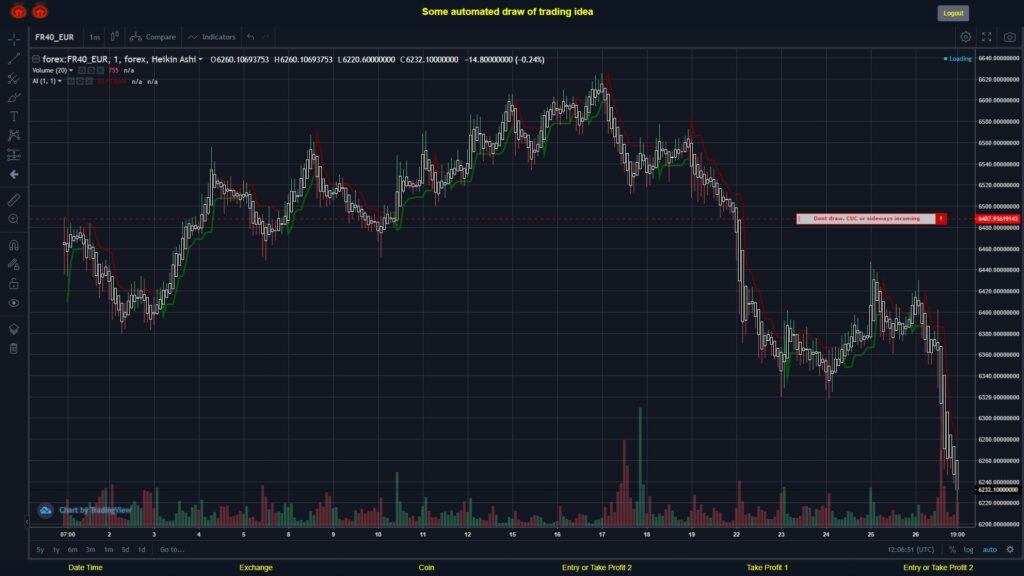Click the back arrow icon in left toolbar

(x=14, y=174)
